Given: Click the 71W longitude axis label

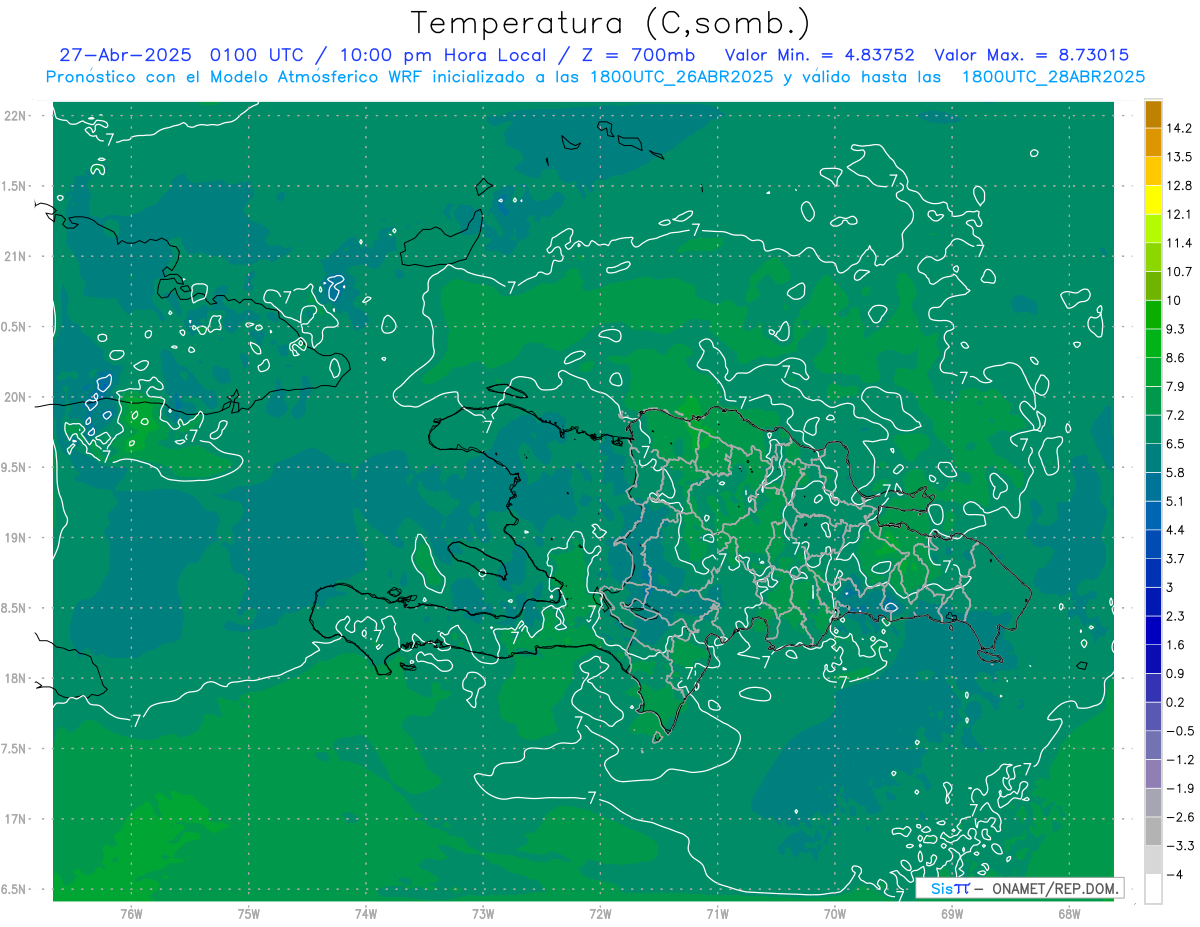Looking at the screenshot, I should tap(717, 913).
